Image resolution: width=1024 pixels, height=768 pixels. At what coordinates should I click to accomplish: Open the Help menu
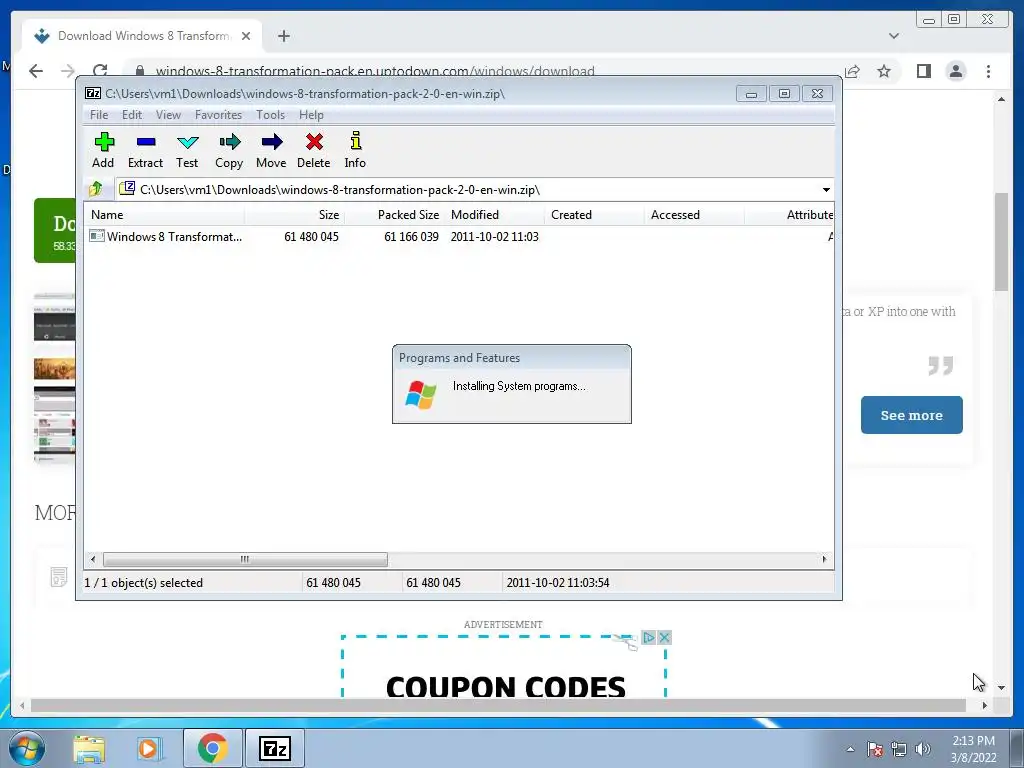(x=311, y=115)
